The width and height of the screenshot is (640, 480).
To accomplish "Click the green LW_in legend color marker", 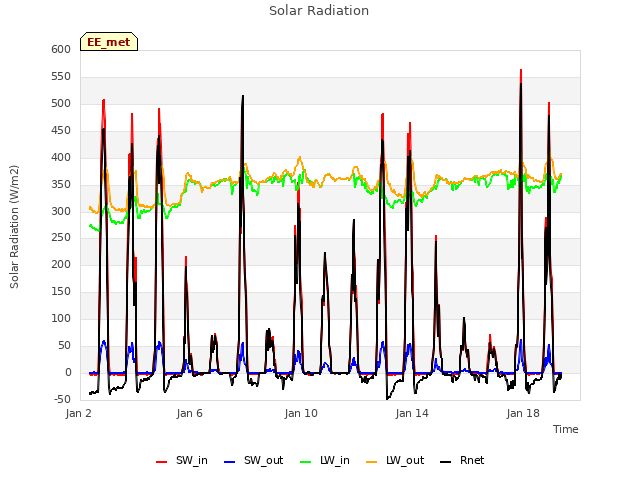I will (x=305, y=462).
